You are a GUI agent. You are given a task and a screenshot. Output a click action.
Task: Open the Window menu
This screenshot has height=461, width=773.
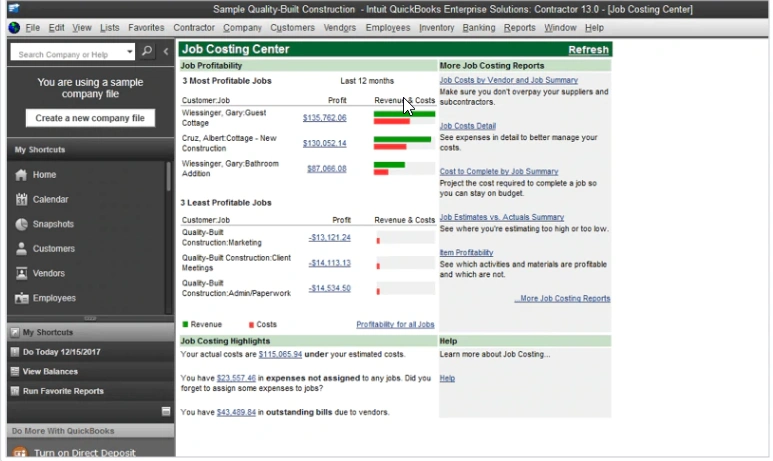[x=560, y=28]
